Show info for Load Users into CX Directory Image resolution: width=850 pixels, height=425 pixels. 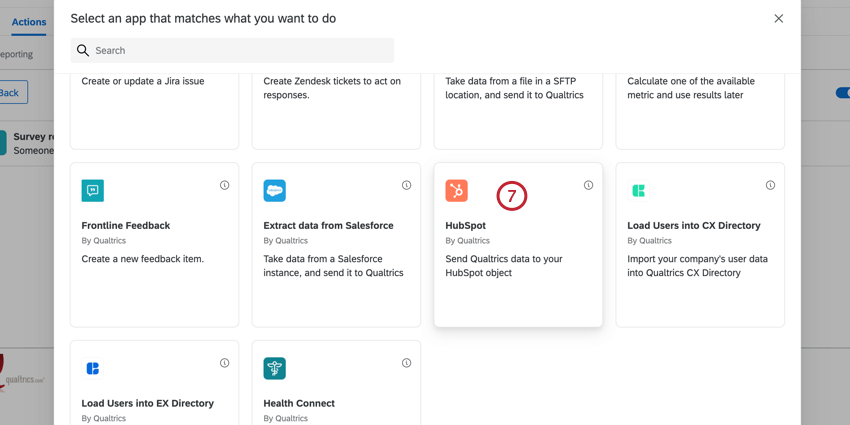pyautogui.click(x=770, y=185)
